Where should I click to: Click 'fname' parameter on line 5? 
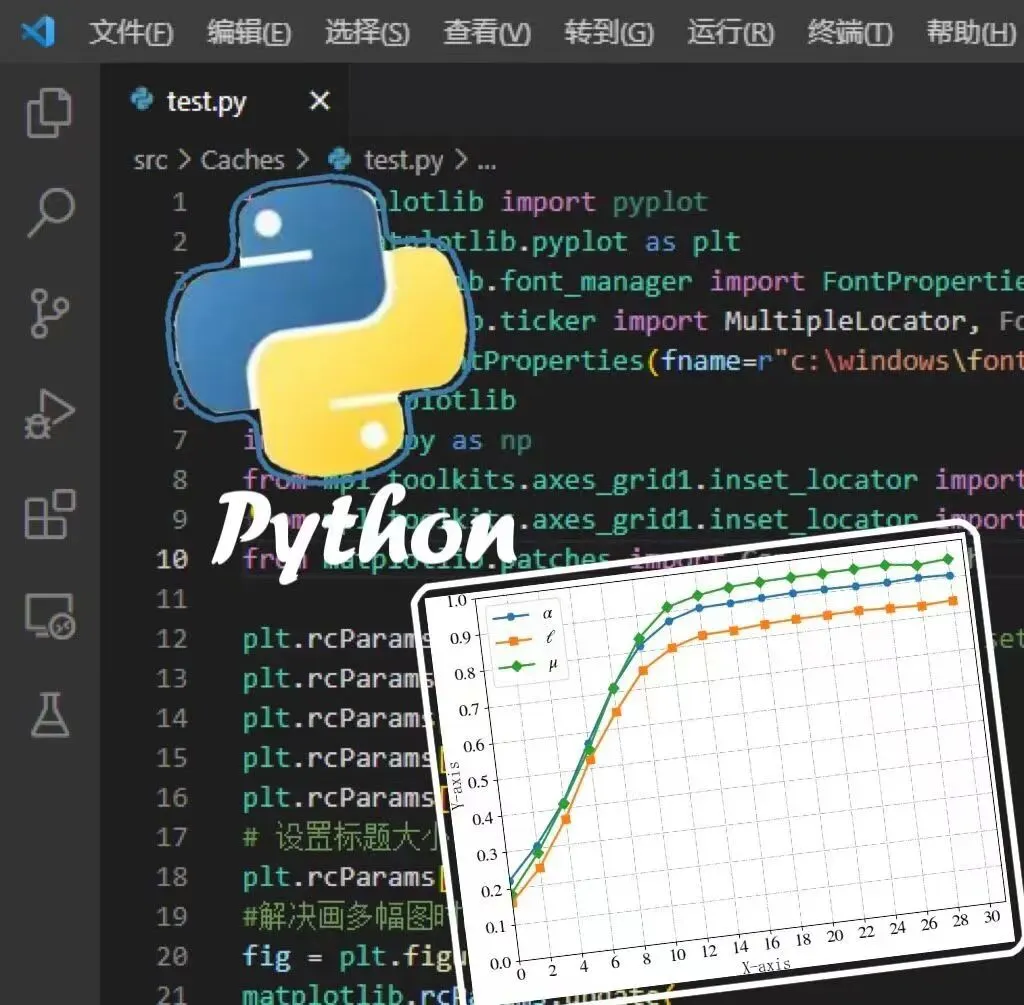point(699,360)
